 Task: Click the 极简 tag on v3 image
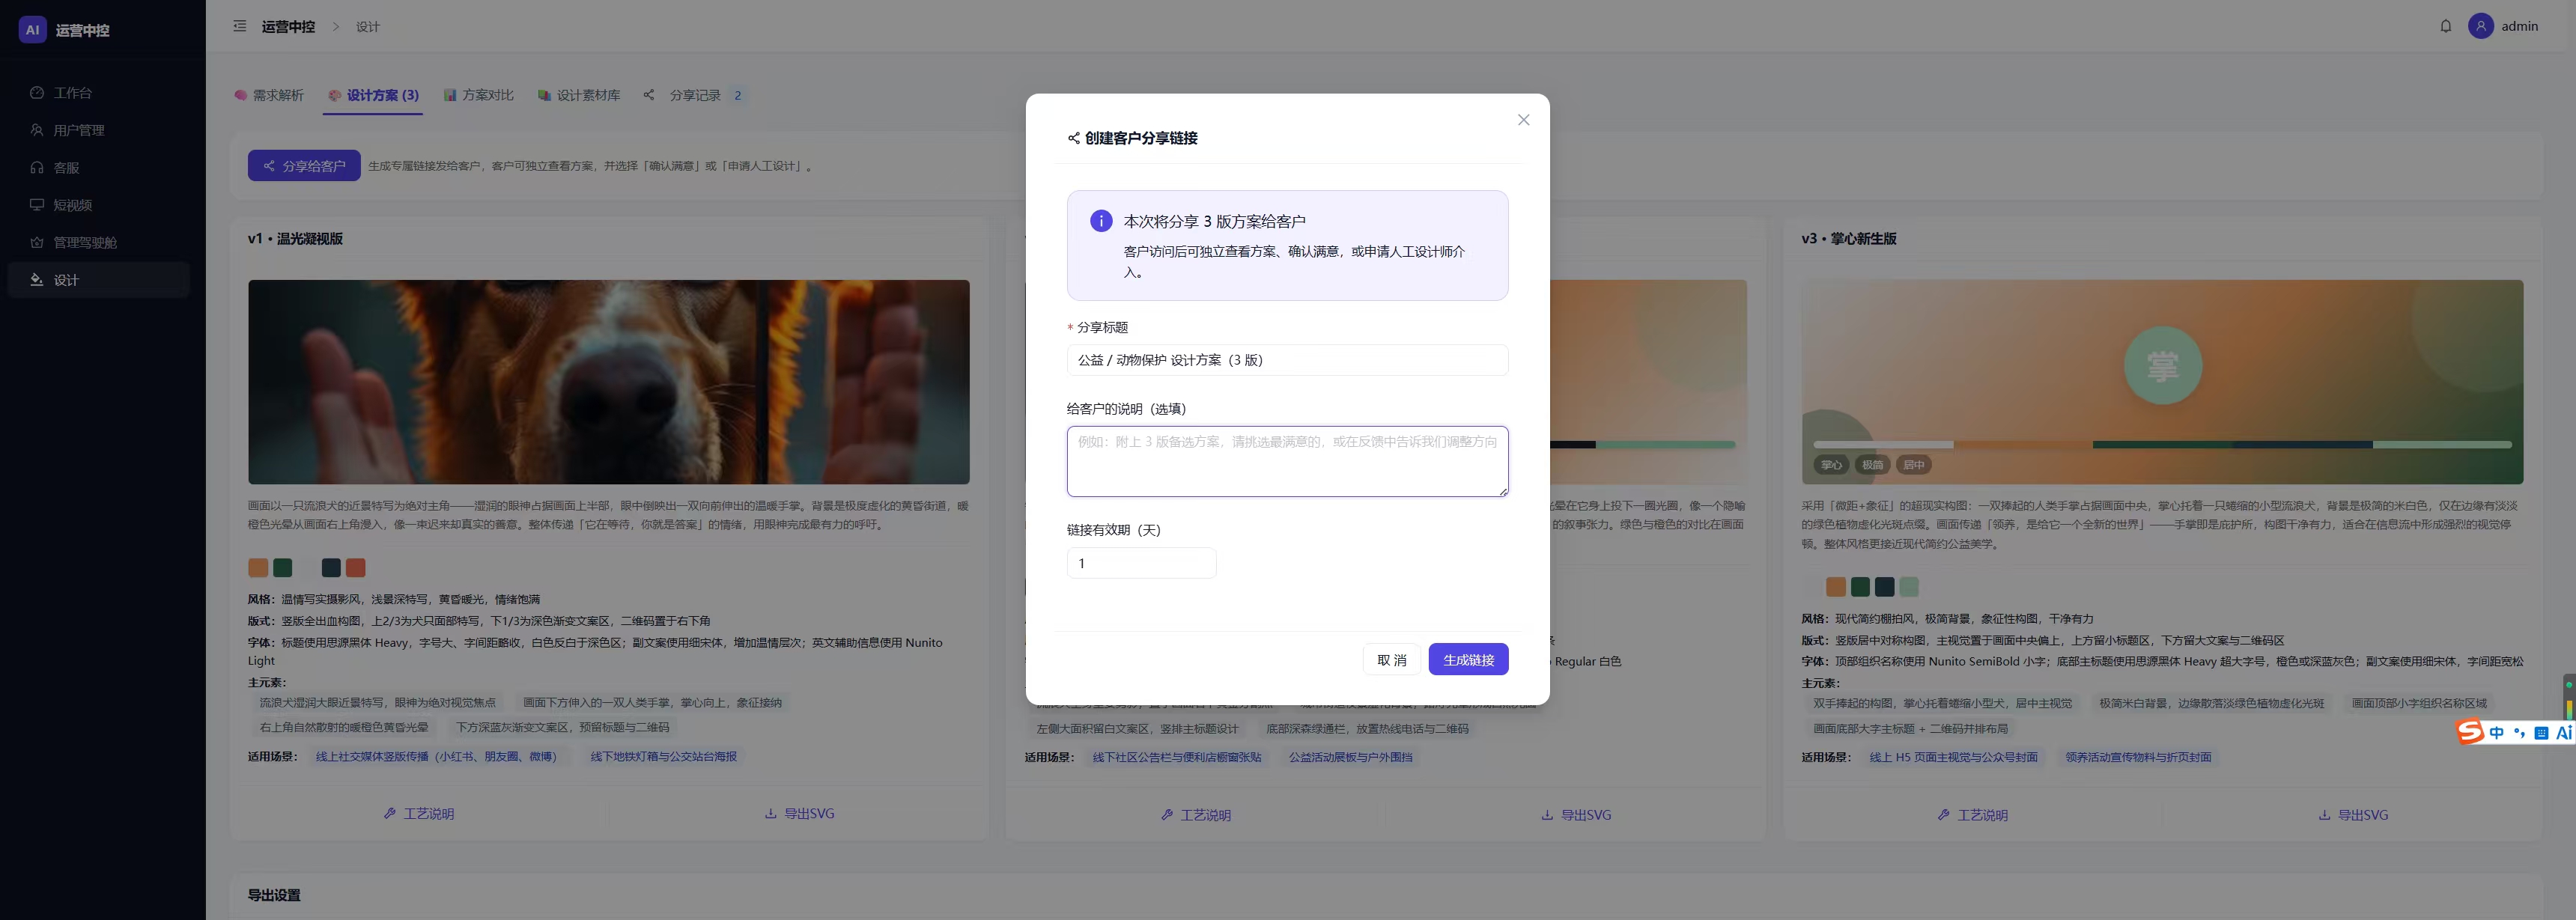tap(1873, 465)
